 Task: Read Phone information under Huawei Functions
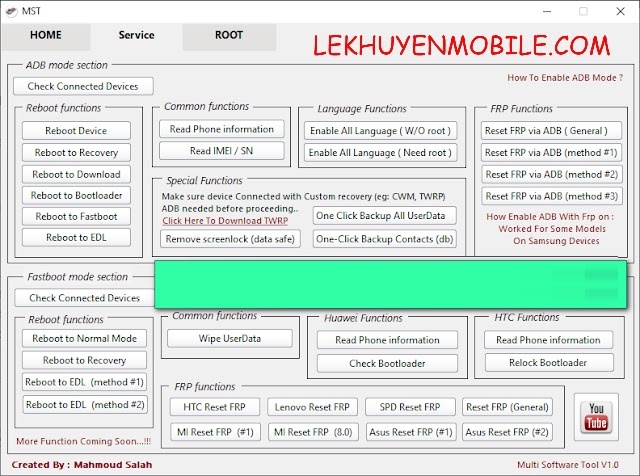click(x=387, y=340)
